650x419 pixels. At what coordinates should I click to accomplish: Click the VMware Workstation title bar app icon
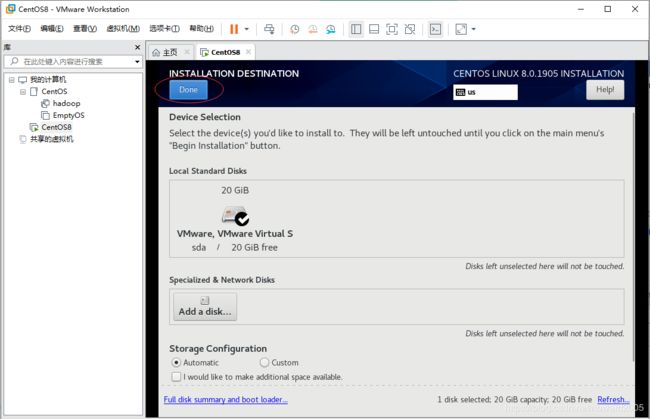point(10,9)
